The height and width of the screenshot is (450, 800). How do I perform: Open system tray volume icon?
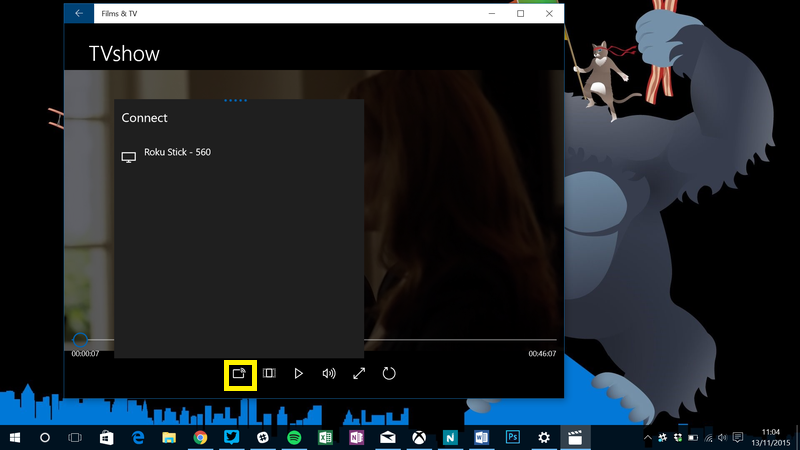pos(722,438)
